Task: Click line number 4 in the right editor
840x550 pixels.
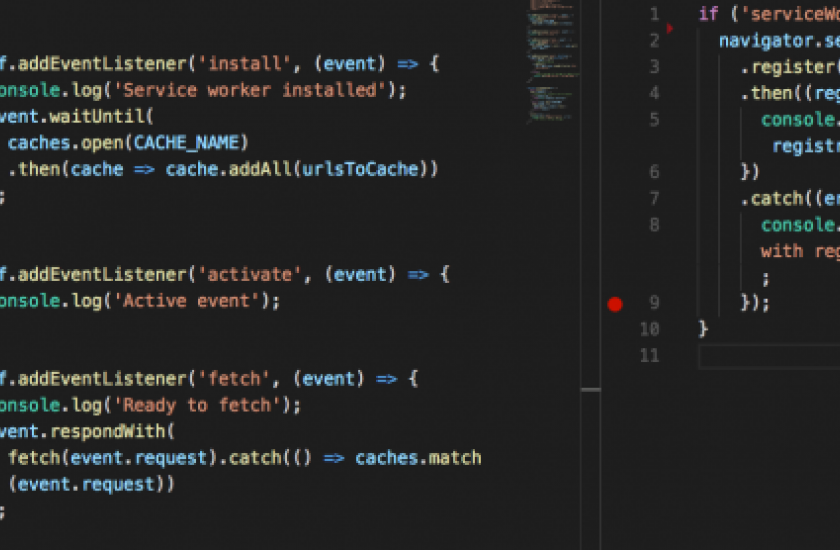Action: pyautogui.click(x=654, y=93)
